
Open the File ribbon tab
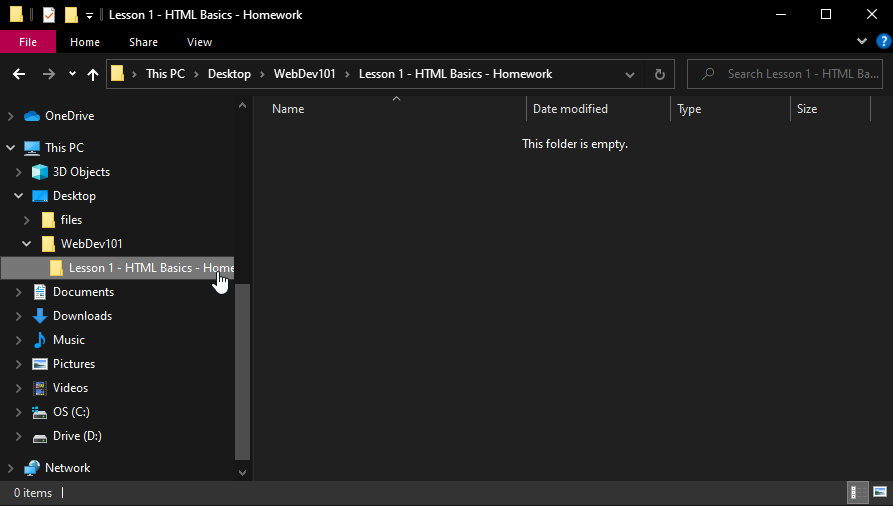pyautogui.click(x=28, y=42)
